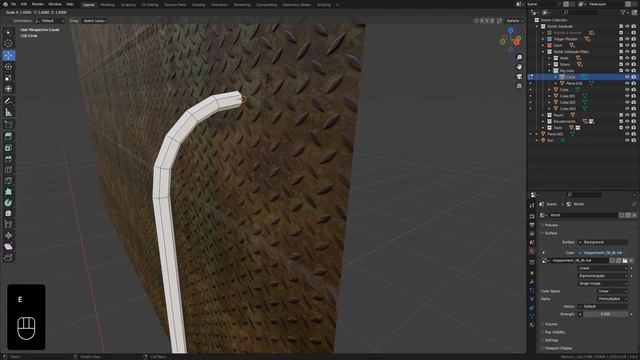Select the Move tool
This screenshot has height=360, width=640.
[x=9, y=55]
